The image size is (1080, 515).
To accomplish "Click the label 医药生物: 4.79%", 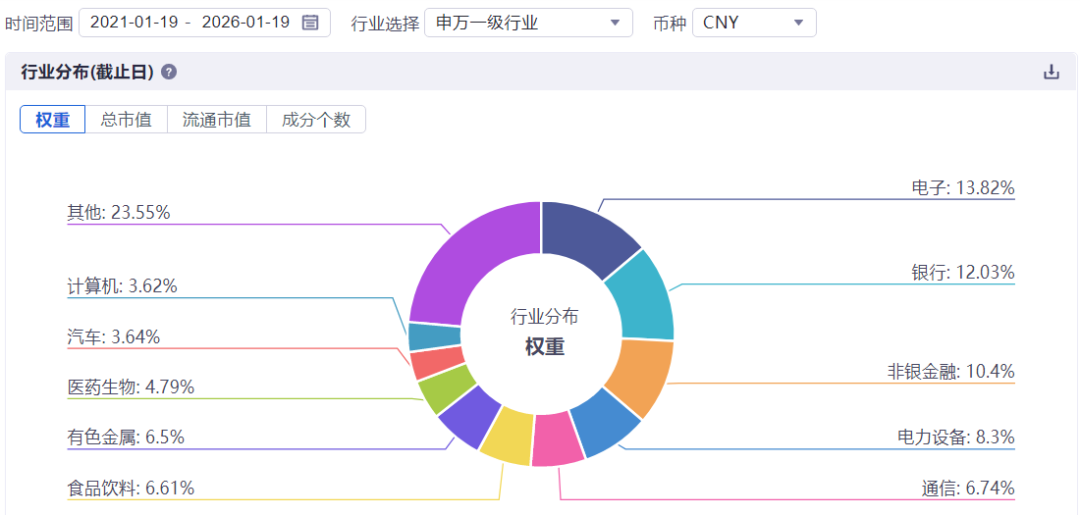I will (131, 387).
